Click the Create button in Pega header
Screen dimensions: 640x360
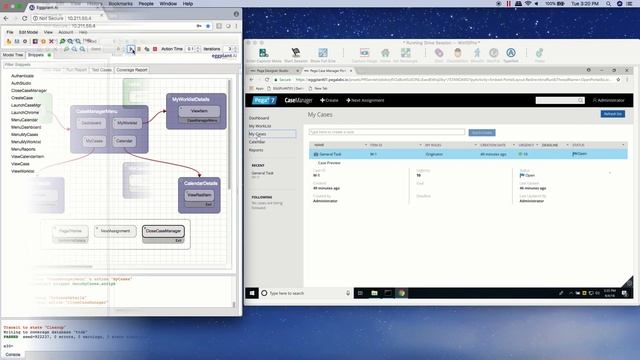(x=329, y=100)
